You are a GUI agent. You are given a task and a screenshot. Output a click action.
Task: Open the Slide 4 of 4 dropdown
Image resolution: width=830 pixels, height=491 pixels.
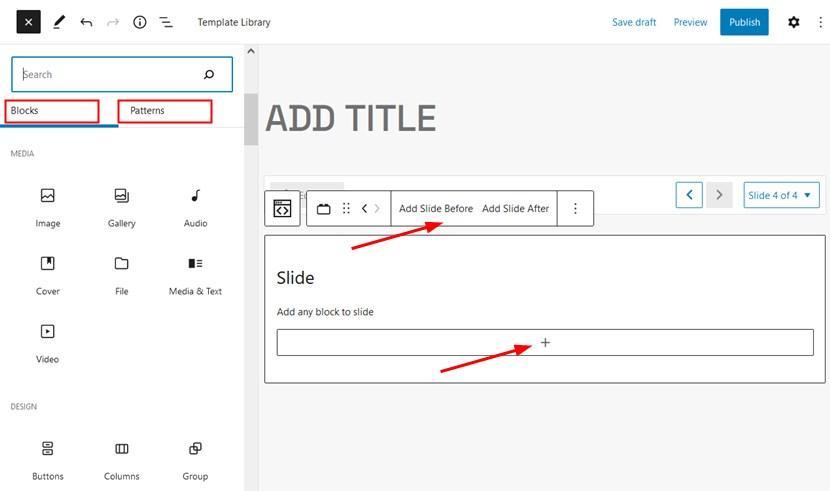coord(781,195)
